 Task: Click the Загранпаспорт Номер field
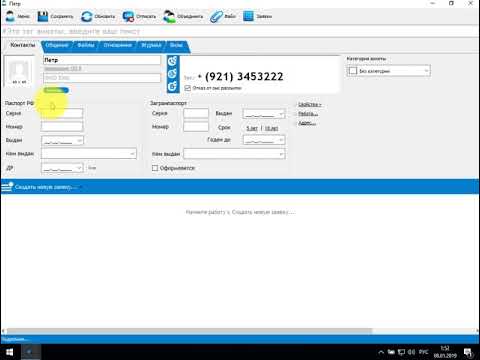(196, 126)
